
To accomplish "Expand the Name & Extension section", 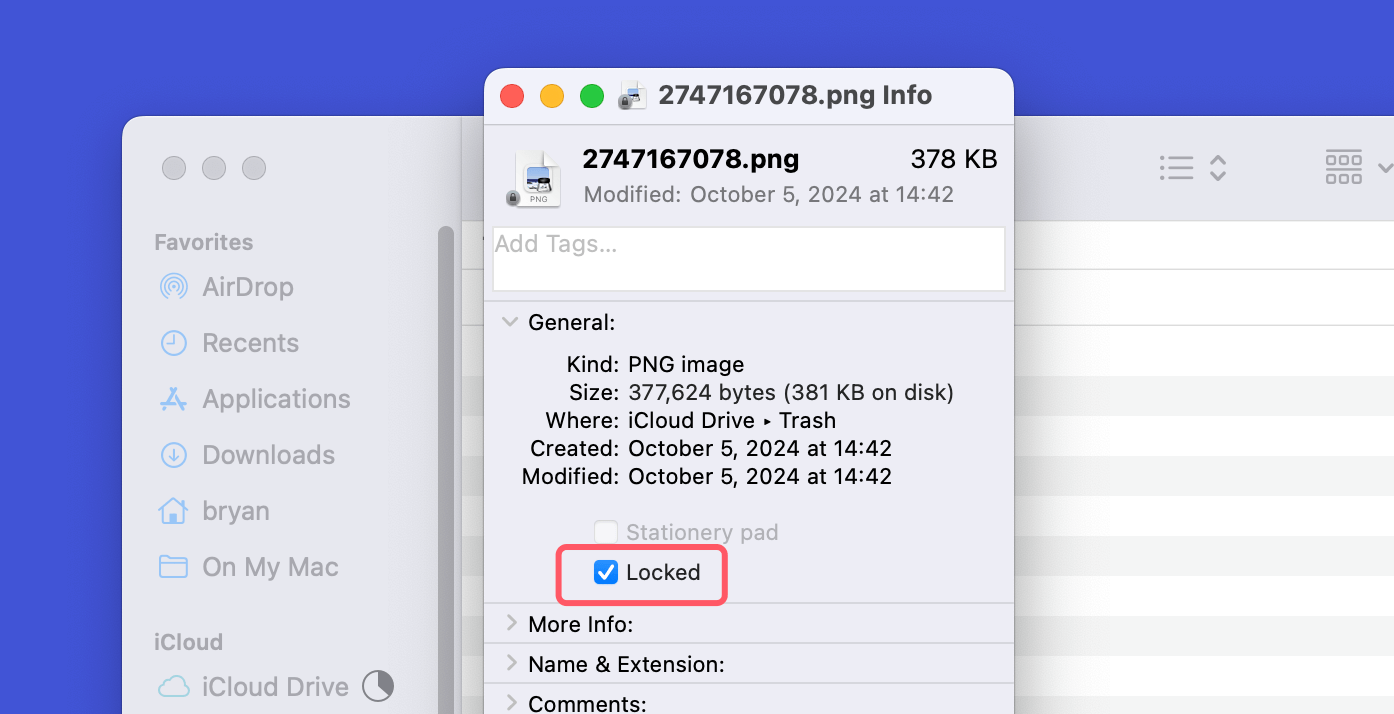I will [x=511, y=663].
